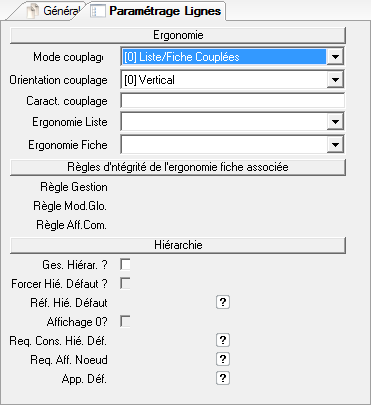This screenshot has height=405, width=371.
Task: Click the help icon beside Réf. Hié. Défaut
Action: click(x=223, y=302)
